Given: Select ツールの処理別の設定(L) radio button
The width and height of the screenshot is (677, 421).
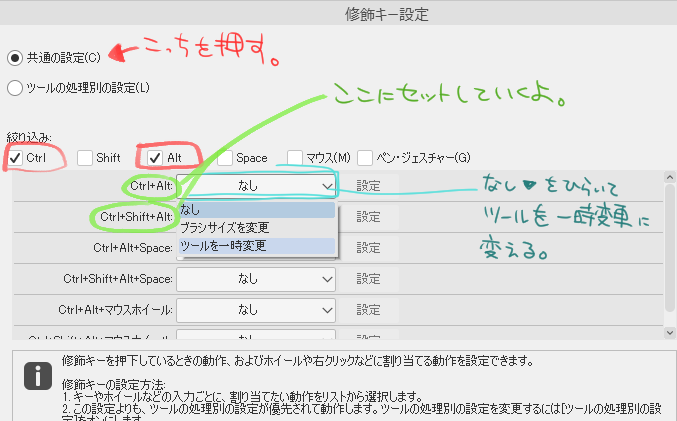Looking at the screenshot, I should [x=15, y=88].
